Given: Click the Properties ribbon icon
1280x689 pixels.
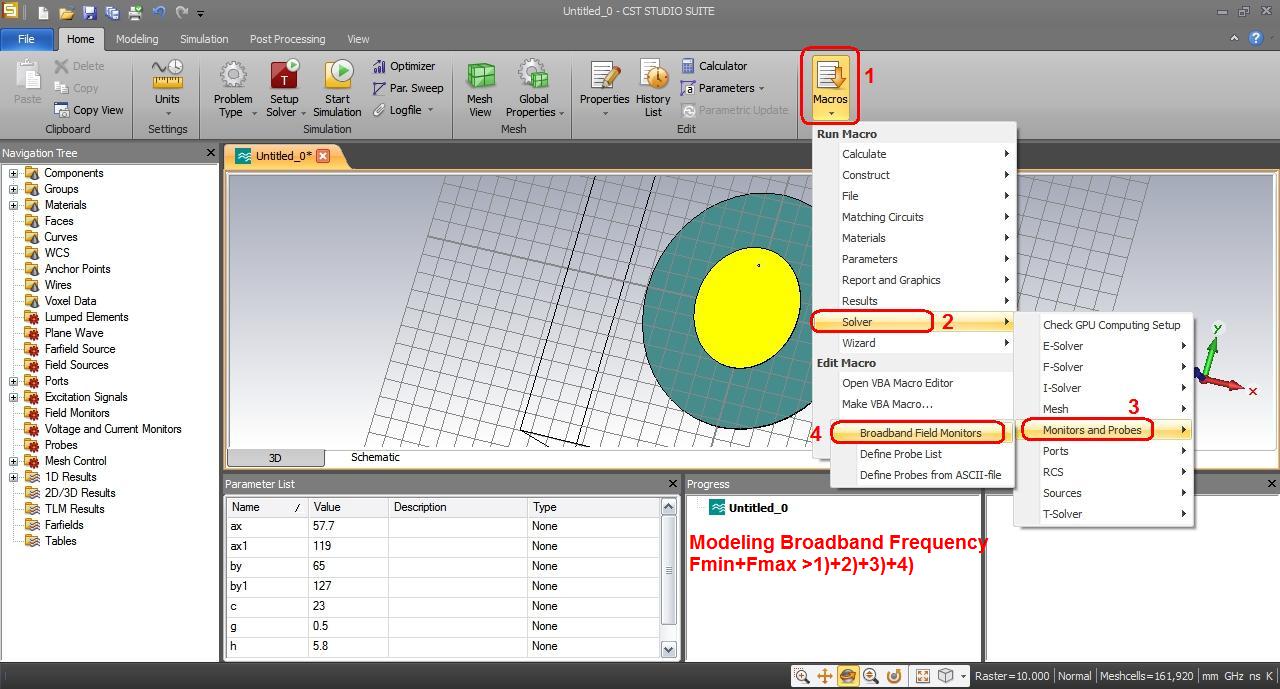Looking at the screenshot, I should coord(604,88).
